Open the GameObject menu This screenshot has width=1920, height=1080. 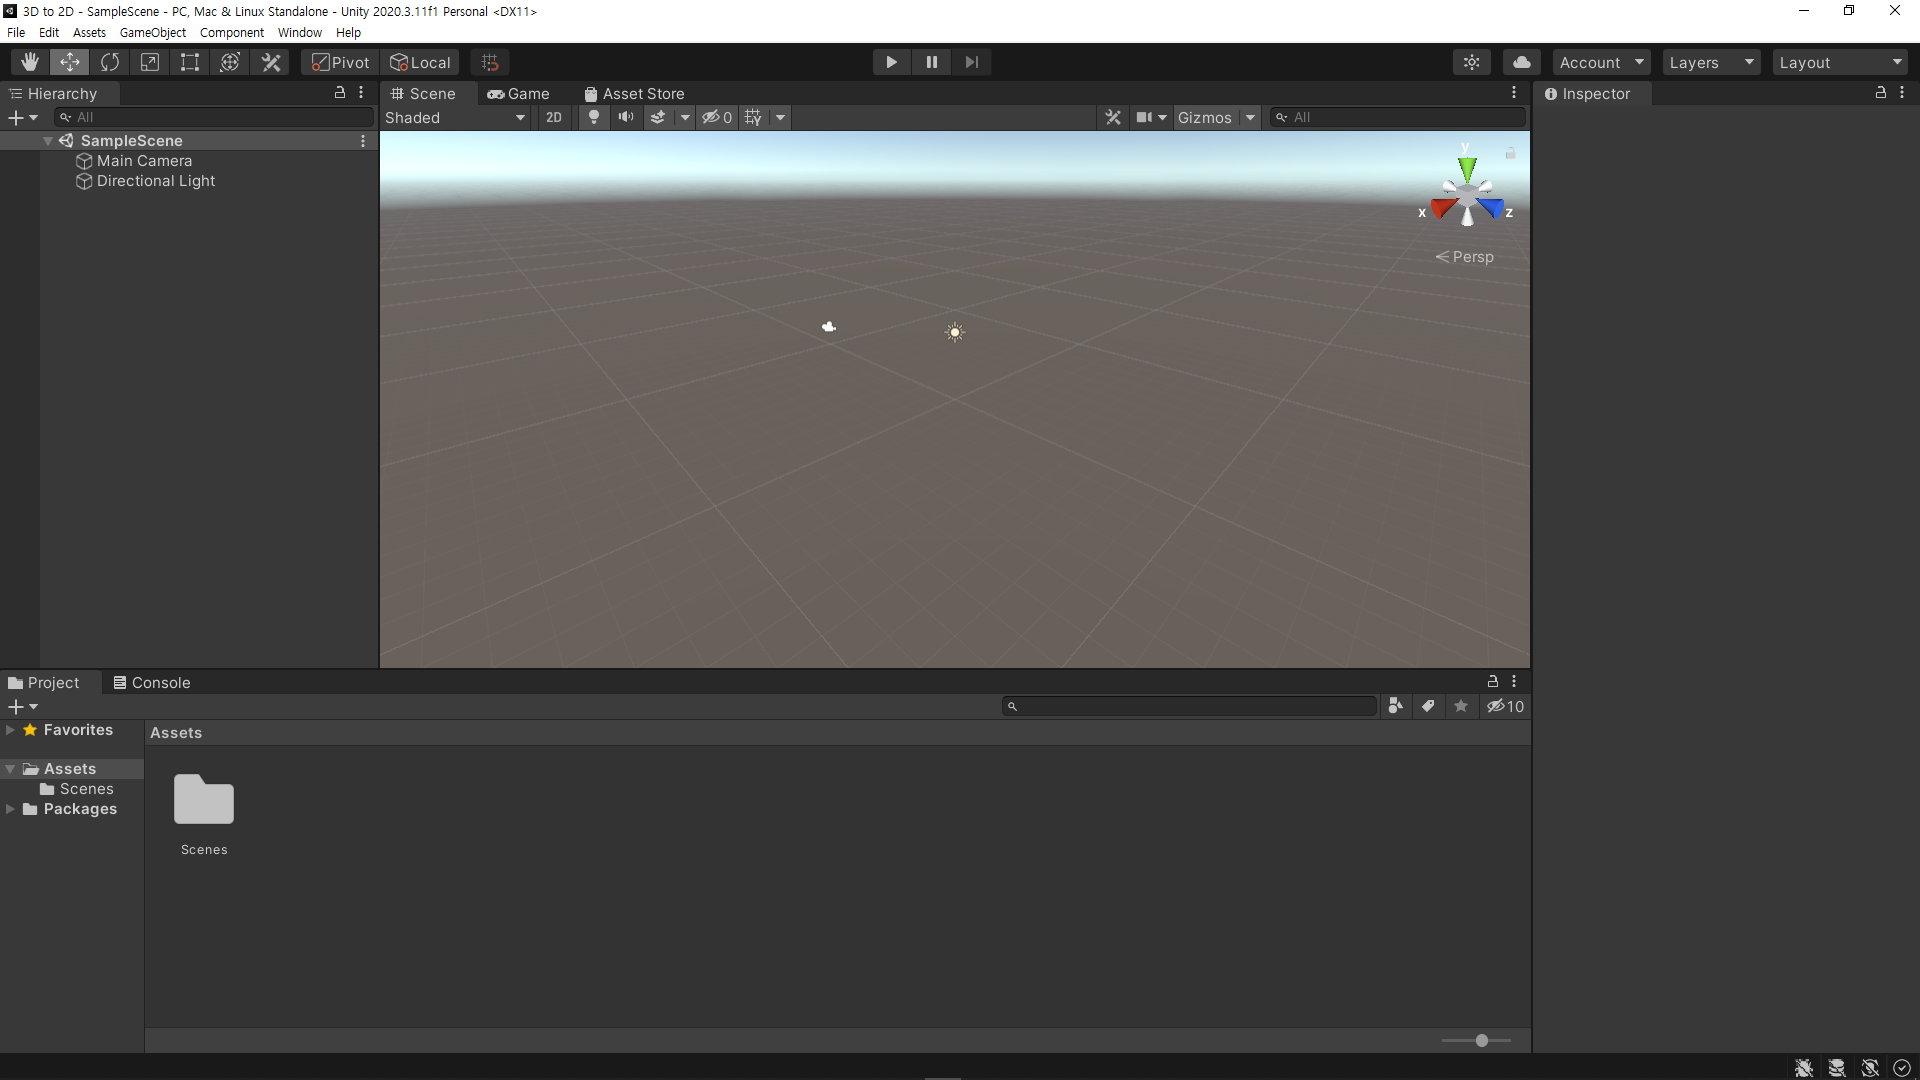click(152, 32)
